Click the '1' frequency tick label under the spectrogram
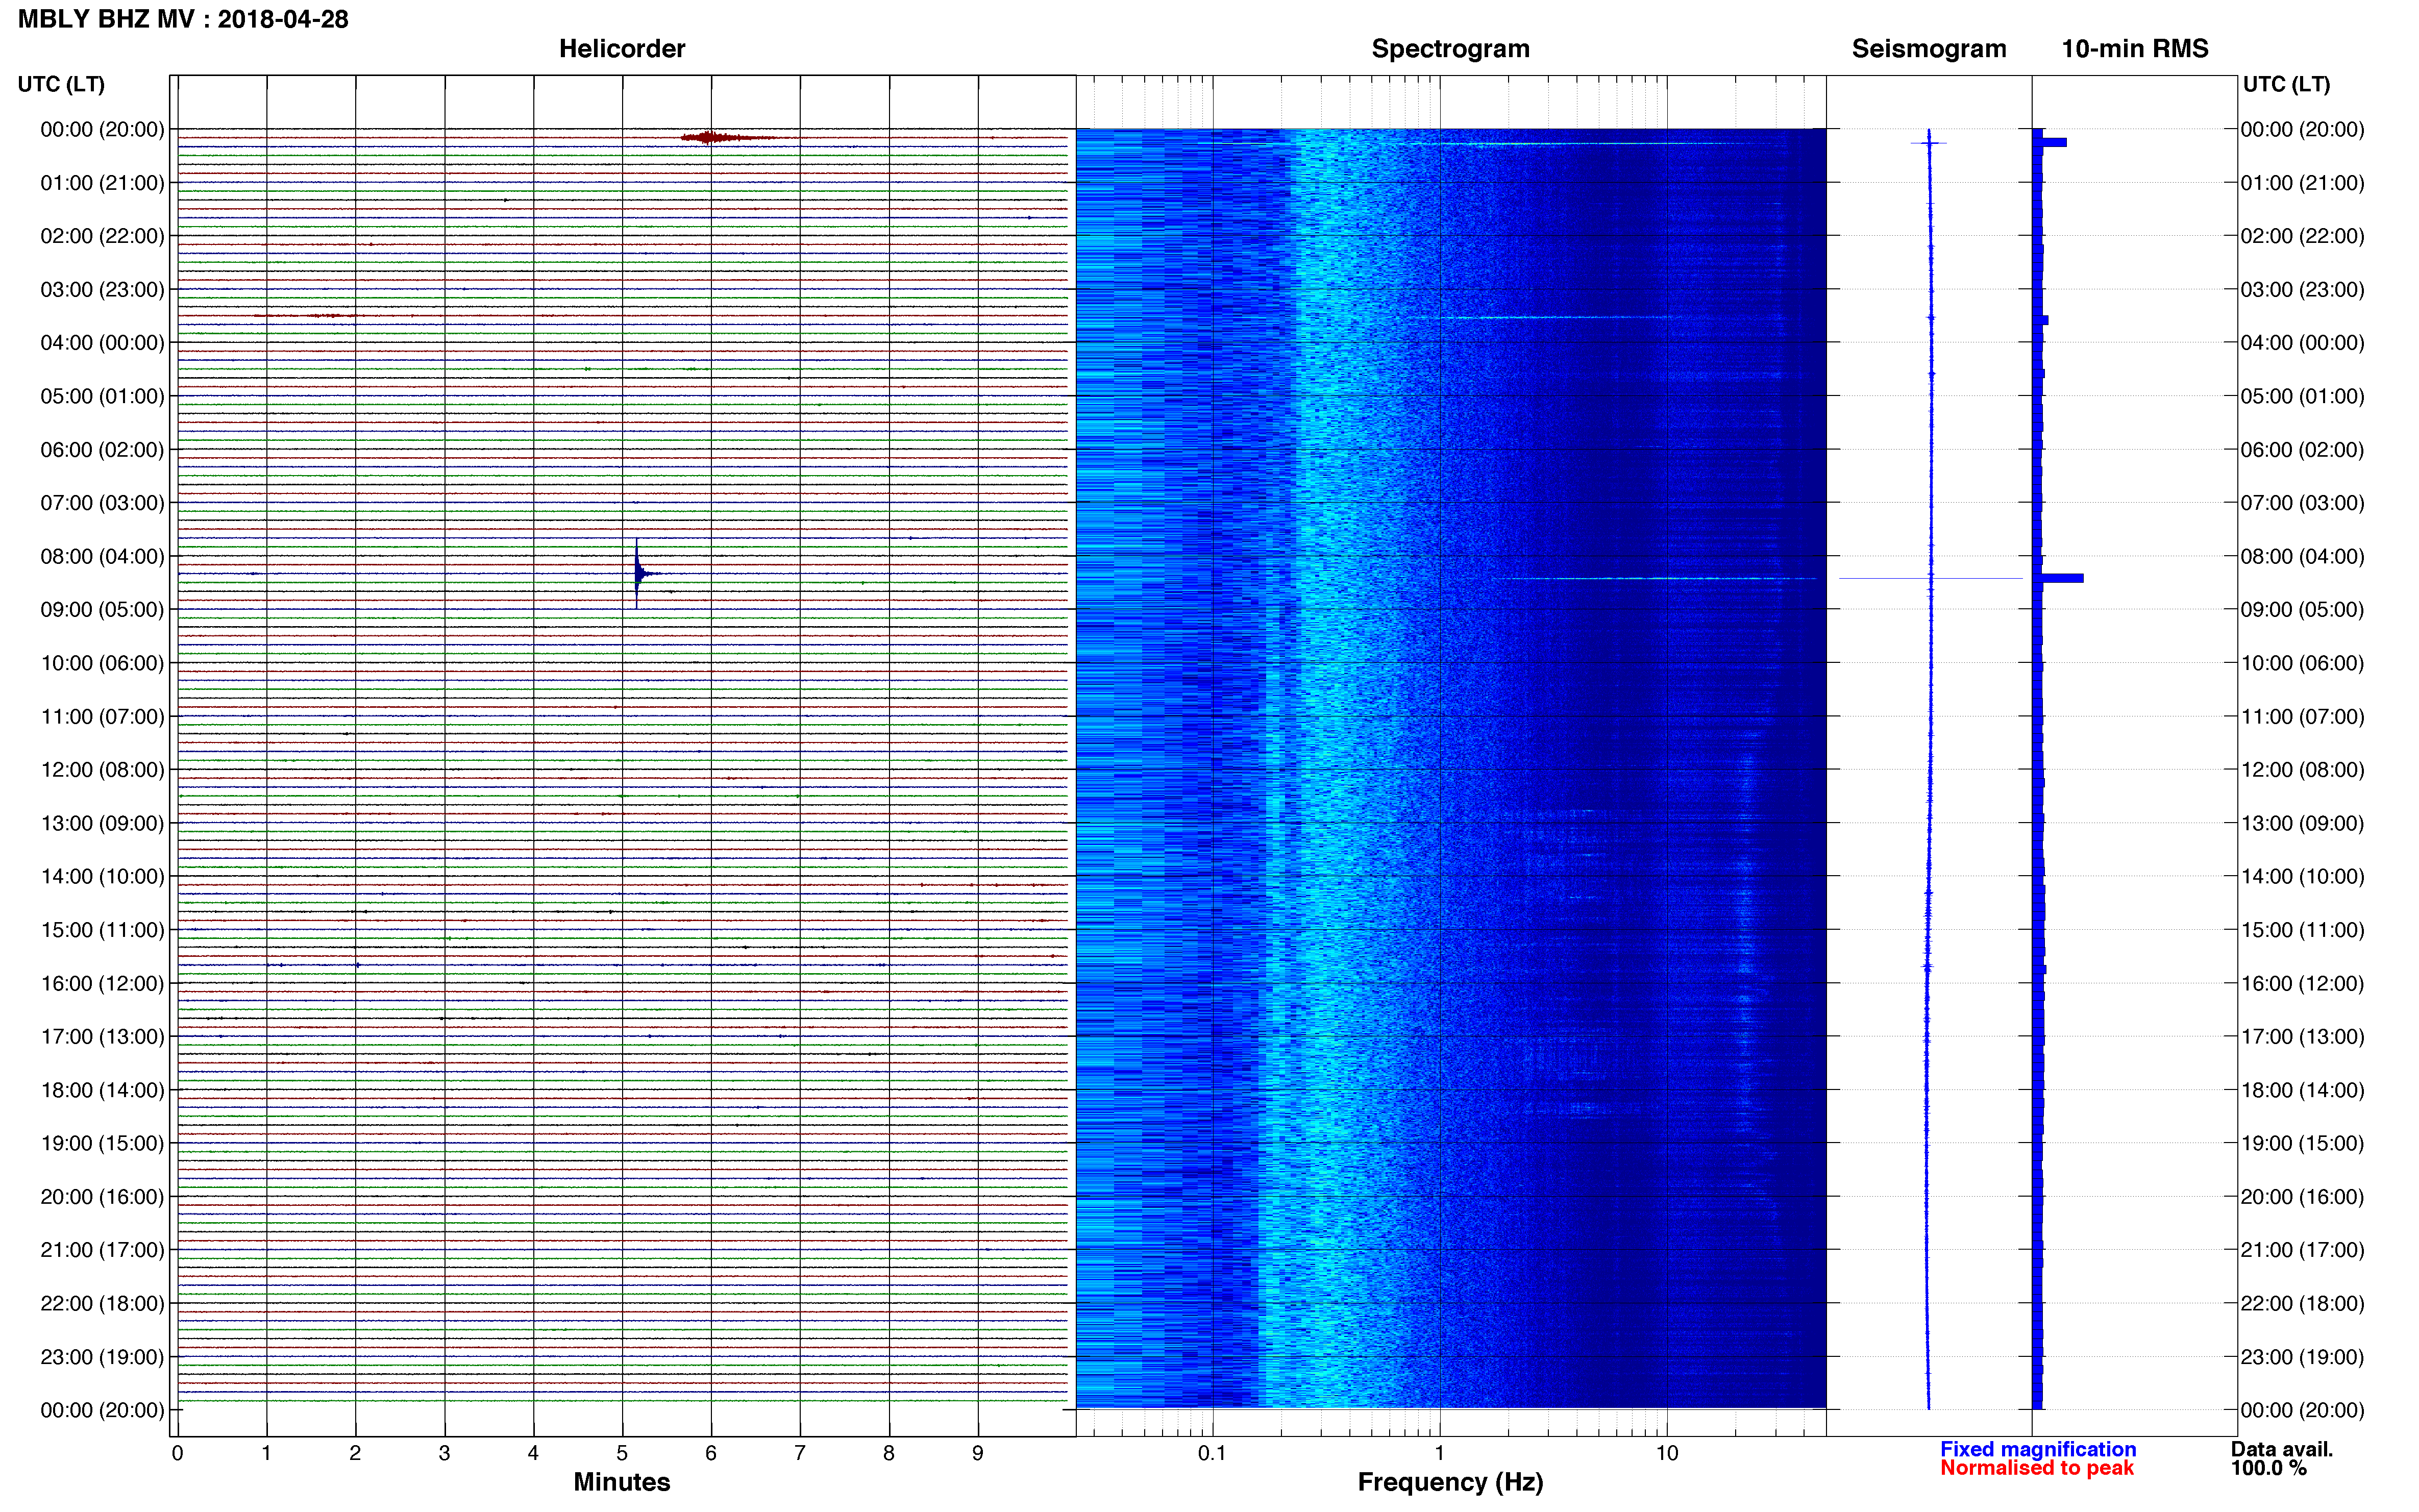The image size is (2419, 1512). pos(1439,1453)
